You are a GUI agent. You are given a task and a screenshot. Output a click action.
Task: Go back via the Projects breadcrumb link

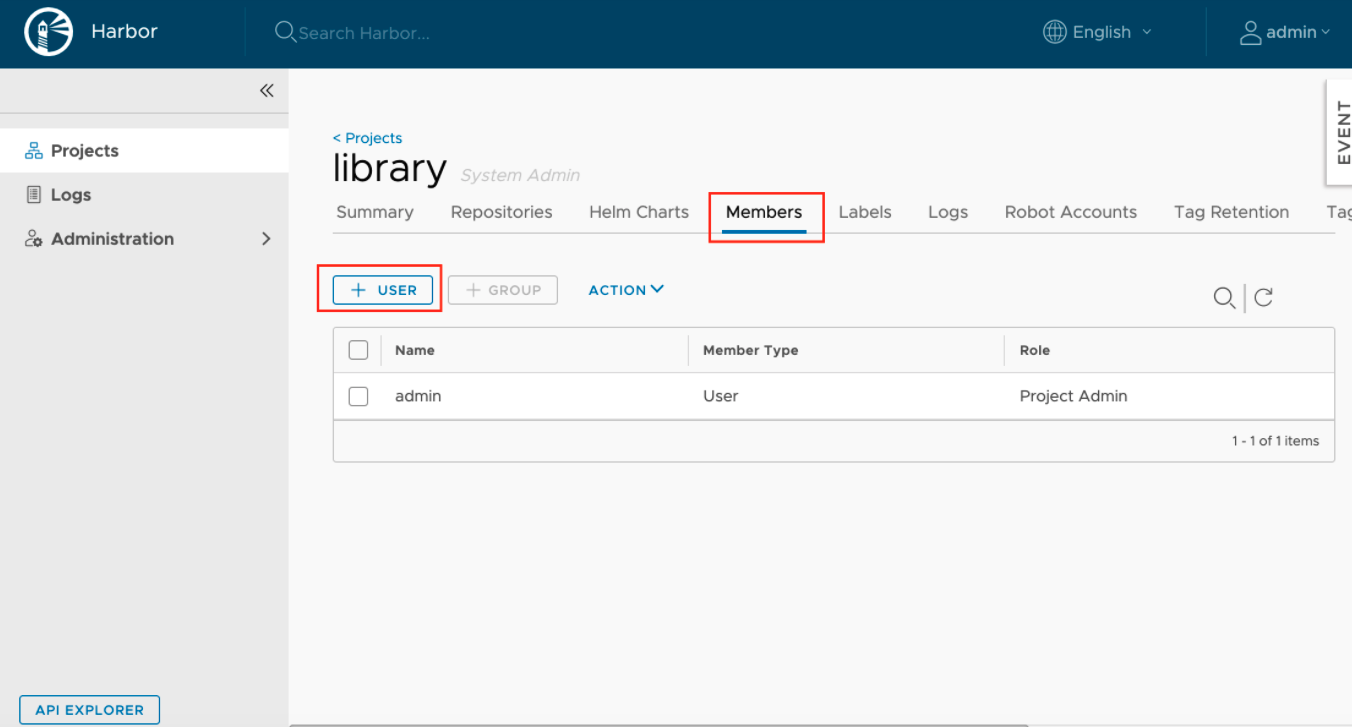click(368, 138)
